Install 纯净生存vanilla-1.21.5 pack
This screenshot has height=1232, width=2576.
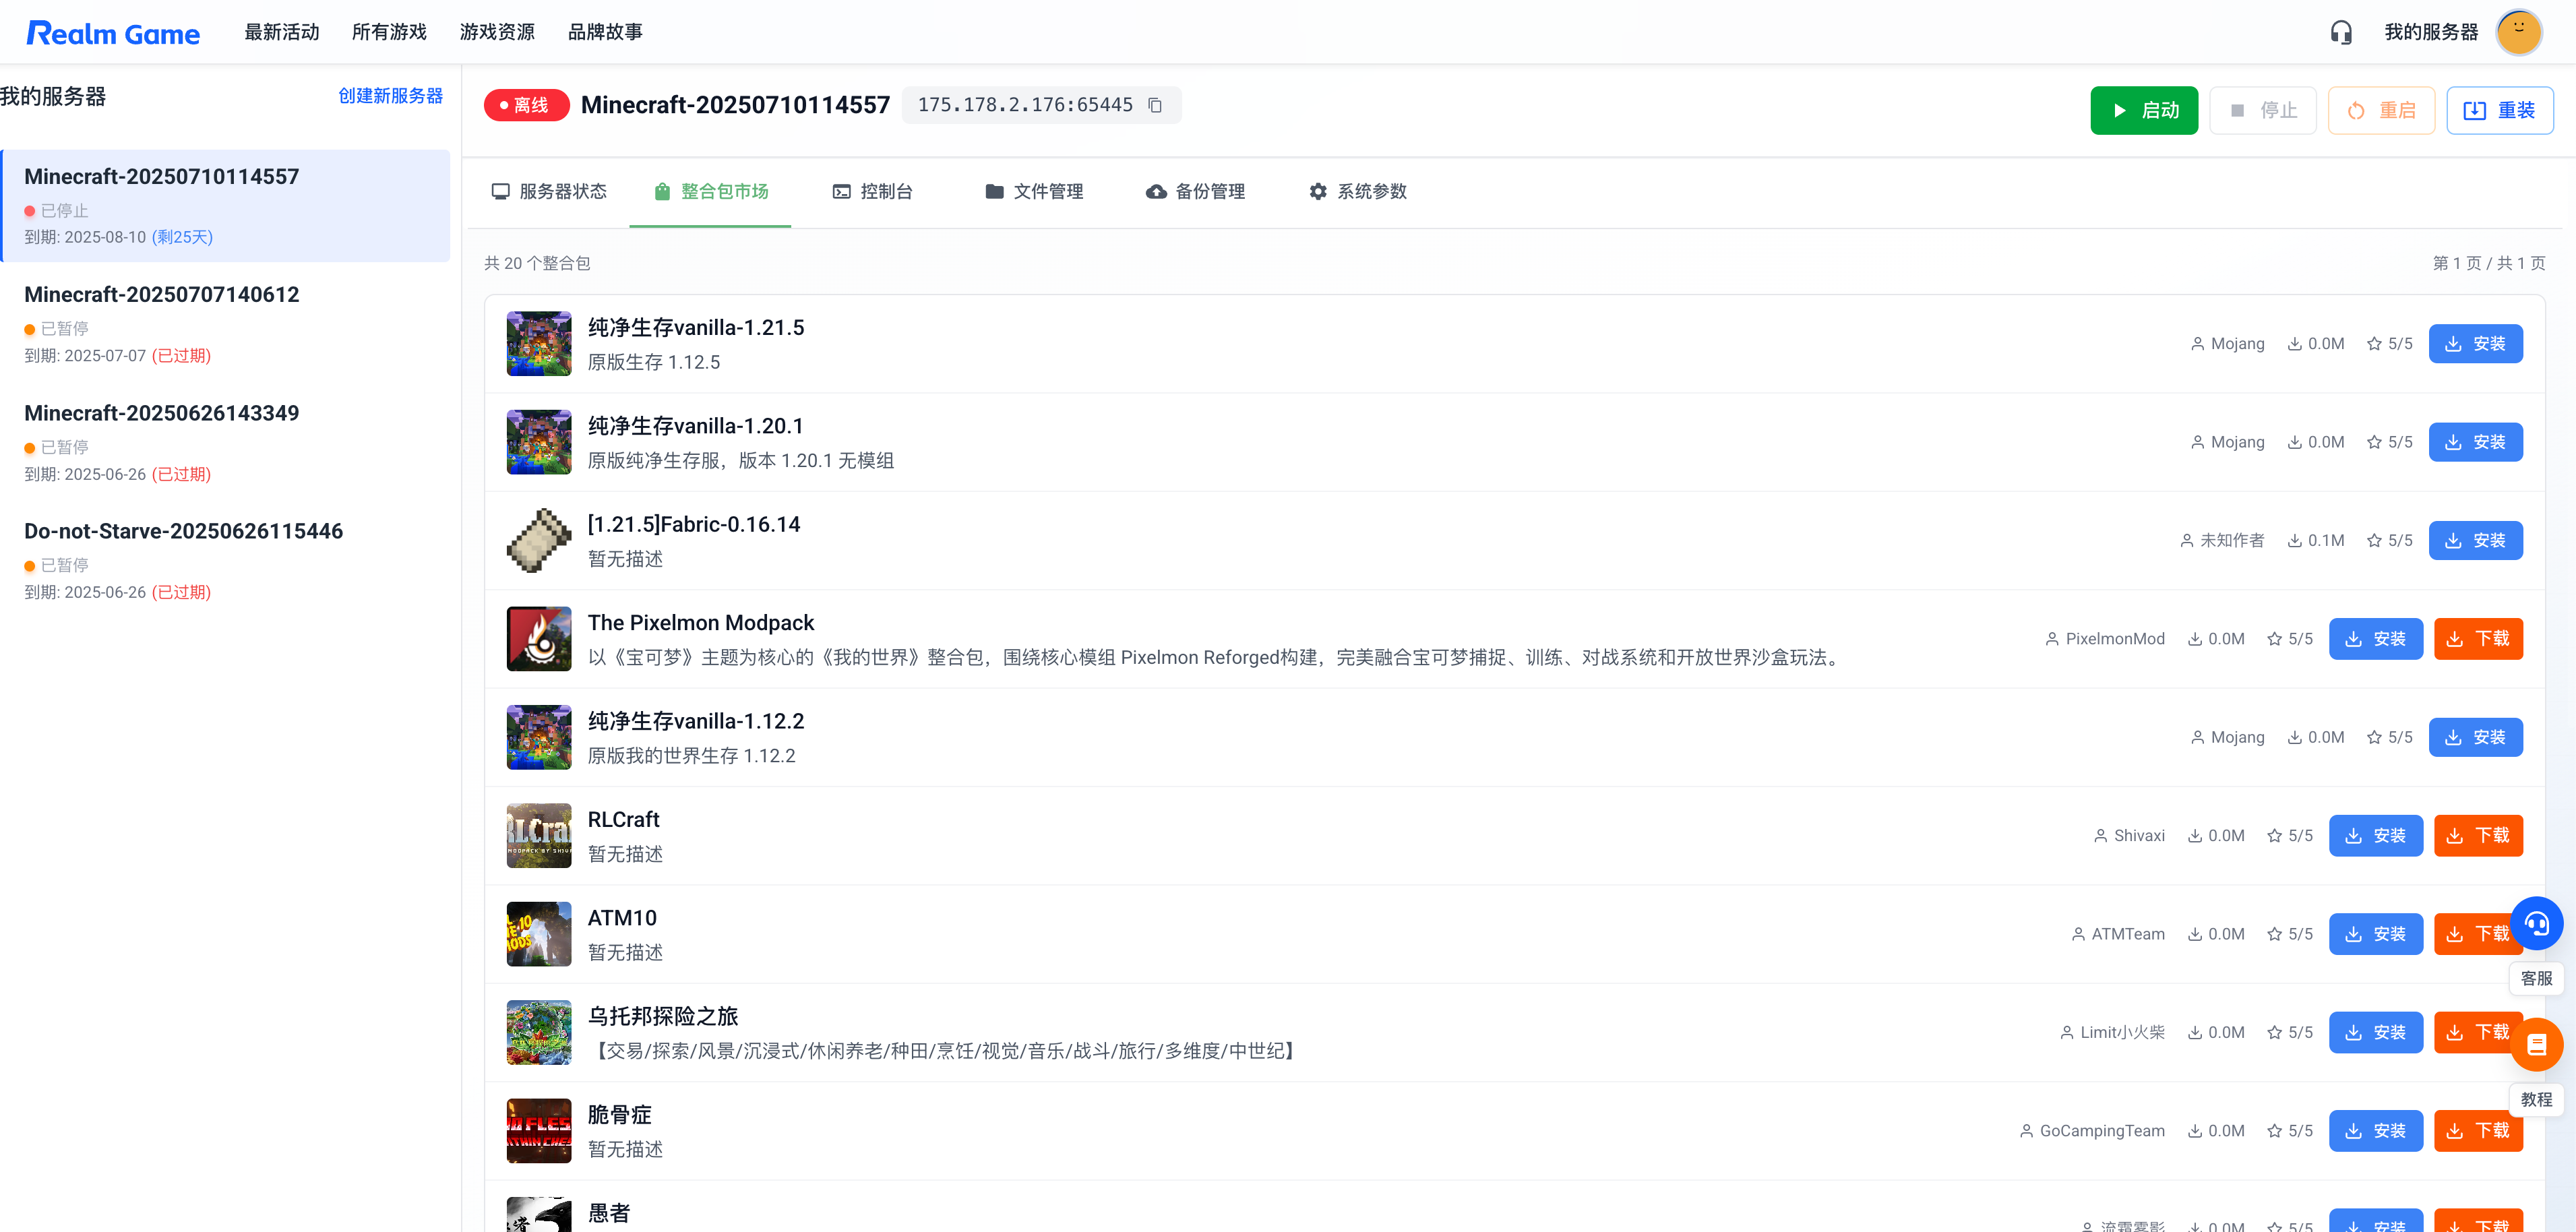pyautogui.click(x=2475, y=344)
